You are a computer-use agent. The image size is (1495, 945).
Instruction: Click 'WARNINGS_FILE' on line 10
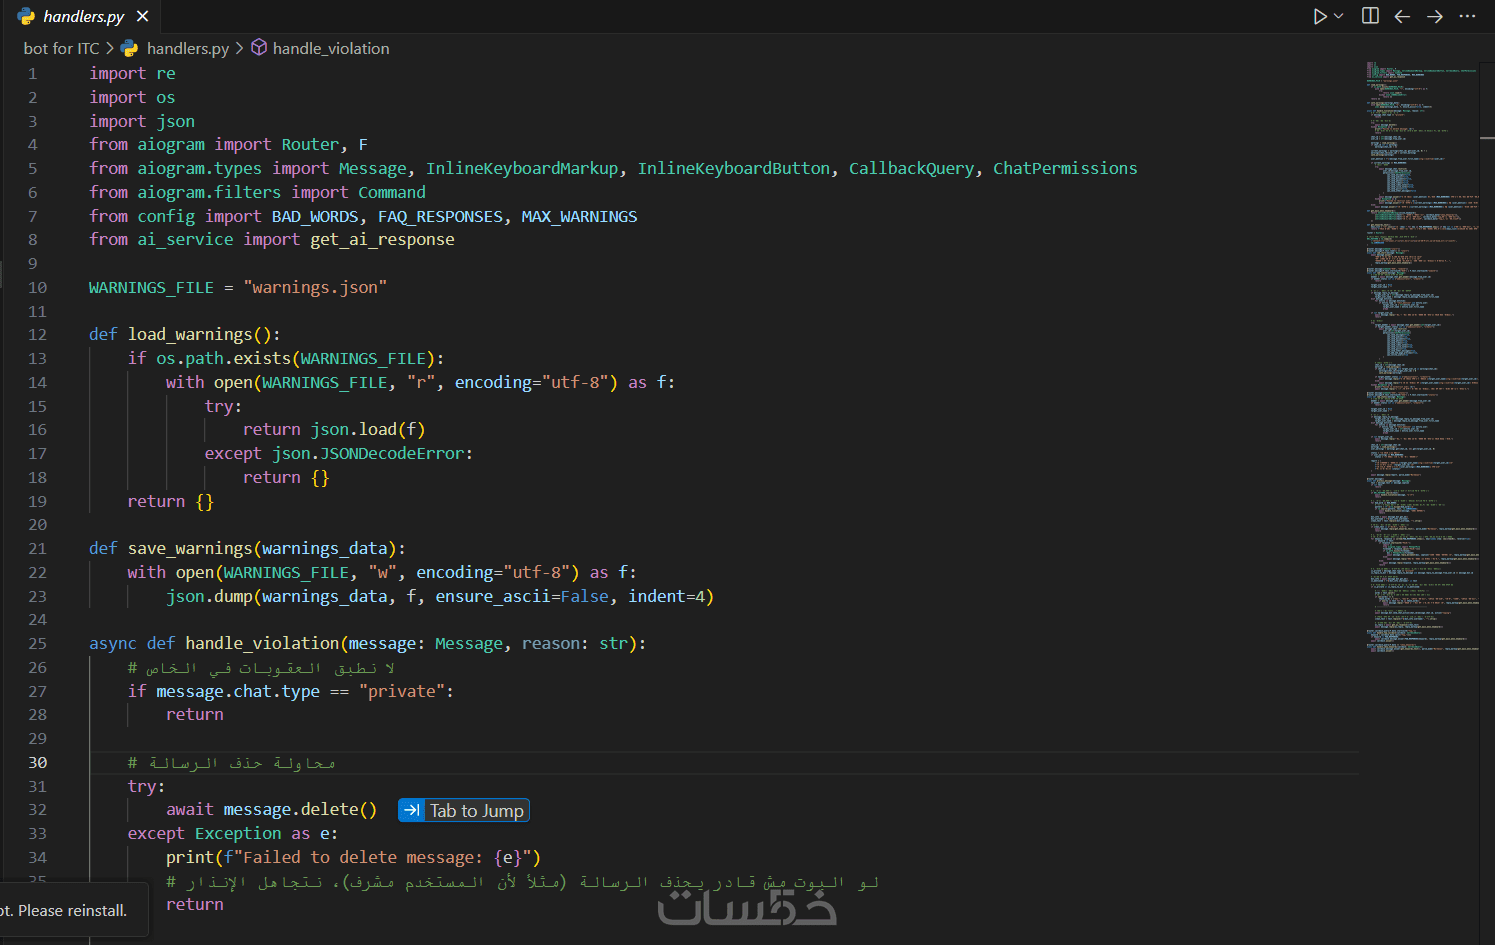[151, 287]
